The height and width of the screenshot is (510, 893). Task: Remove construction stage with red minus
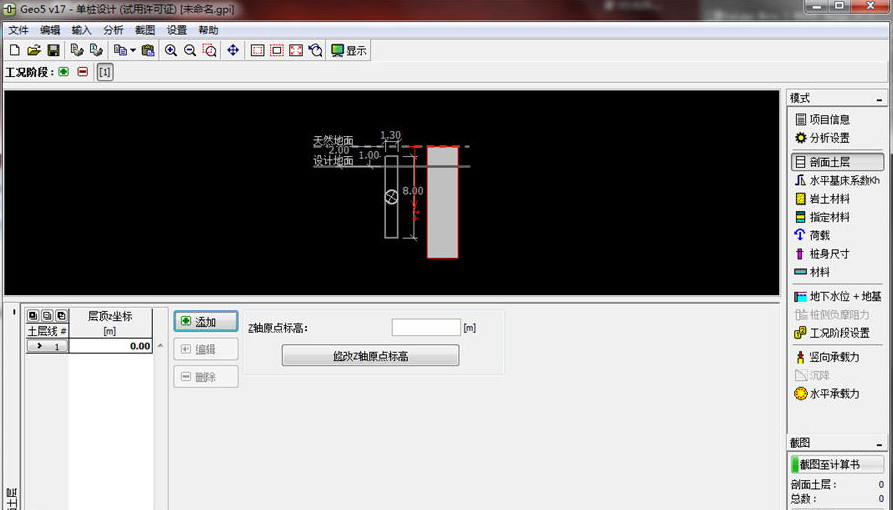pyautogui.click(x=83, y=72)
